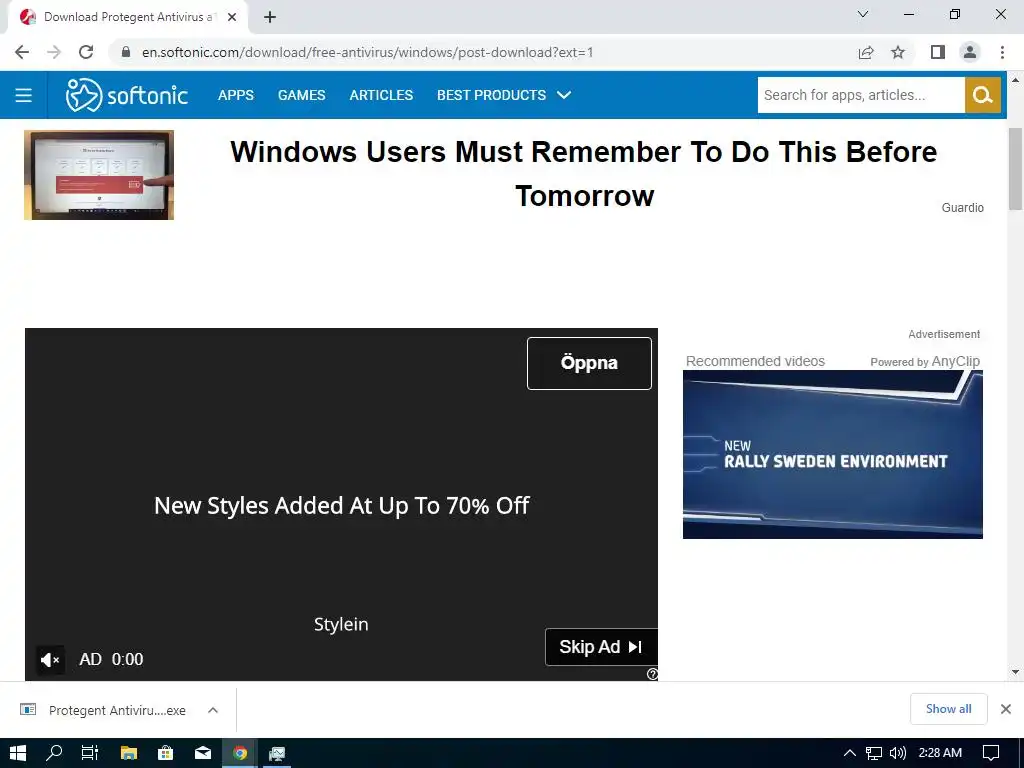Open the Guardio ad thumbnail image
This screenshot has height=768, width=1024.
pyautogui.click(x=99, y=175)
